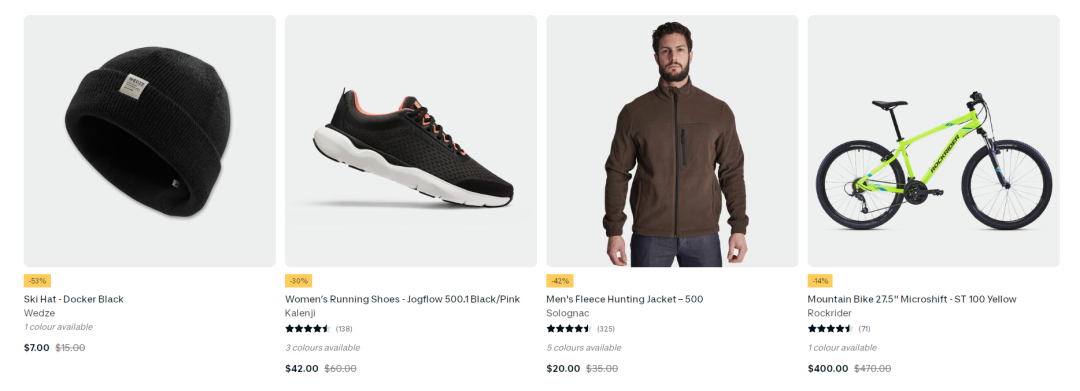Open Men's Fleece Hunting Jacket – 500 title
This screenshot has height=391, width=1080.
(x=625, y=299)
